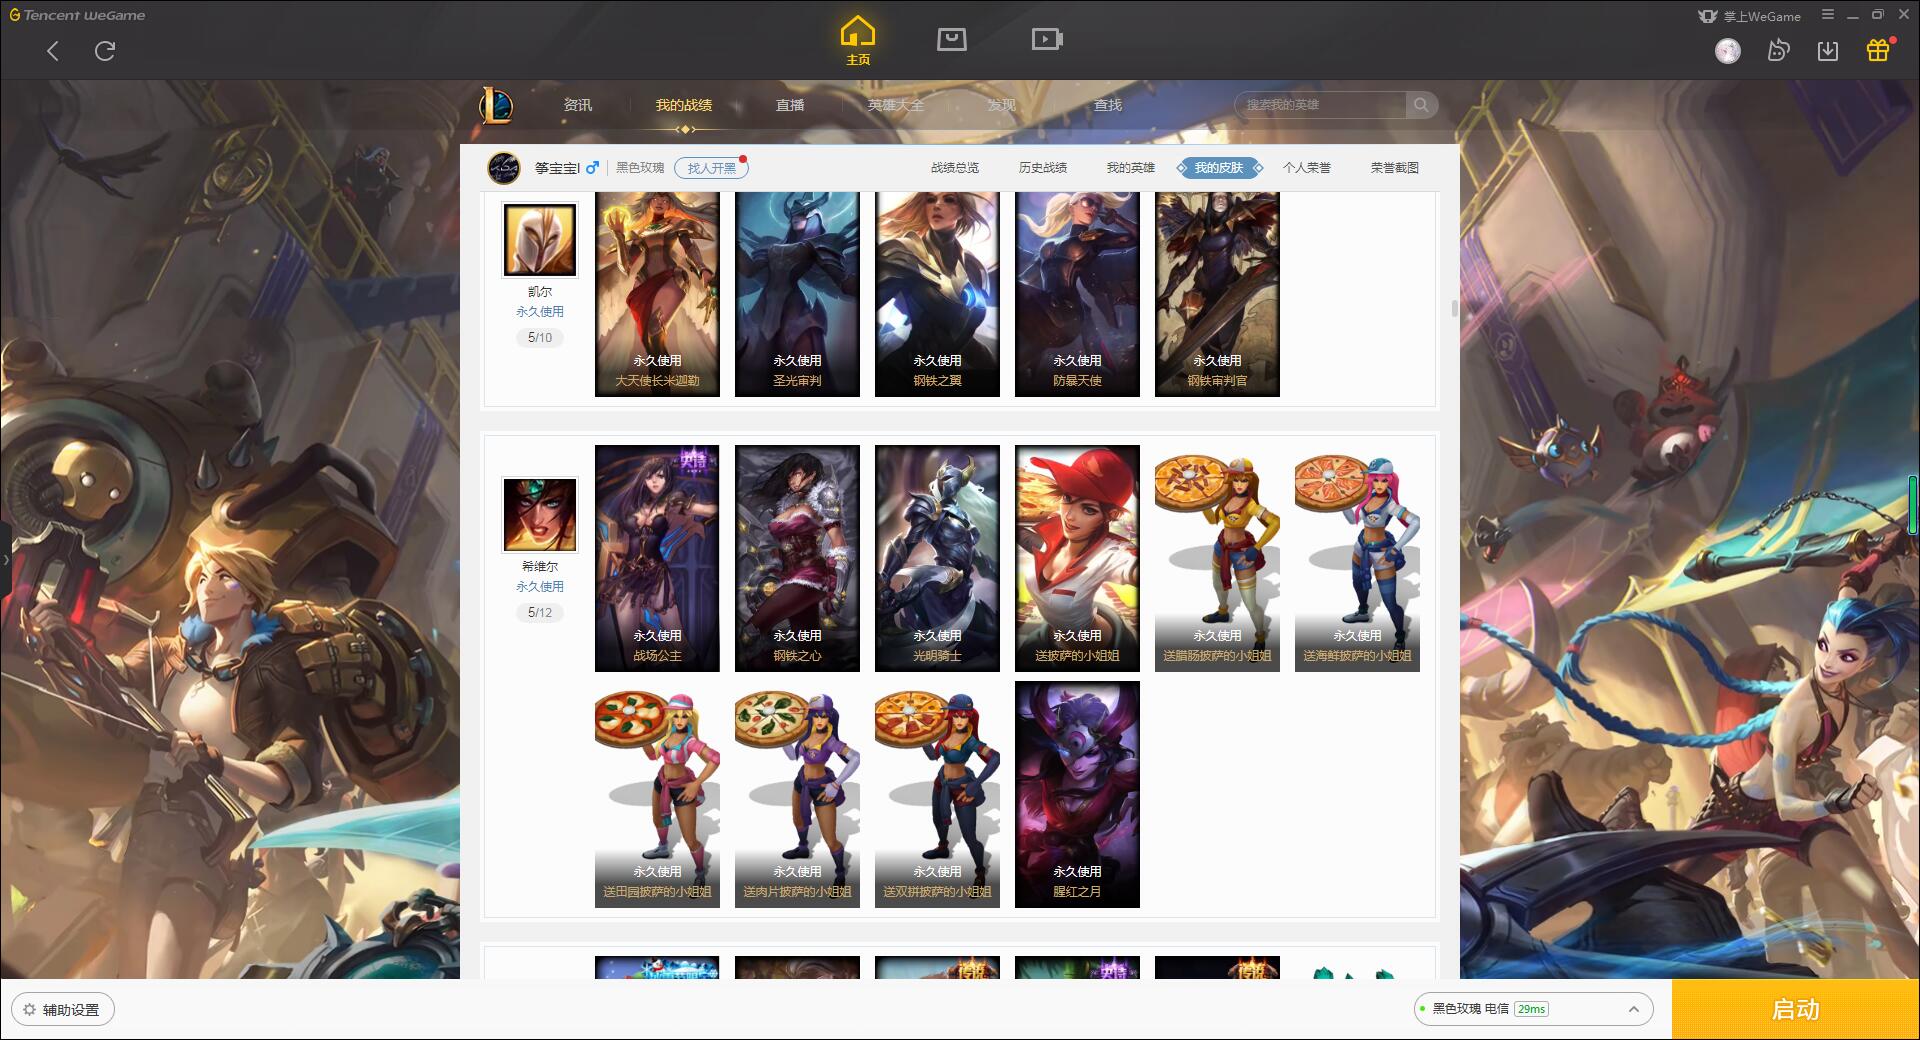Open the 防暴天使 skin card
The image size is (1920, 1040).
[x=1077, y=294]
